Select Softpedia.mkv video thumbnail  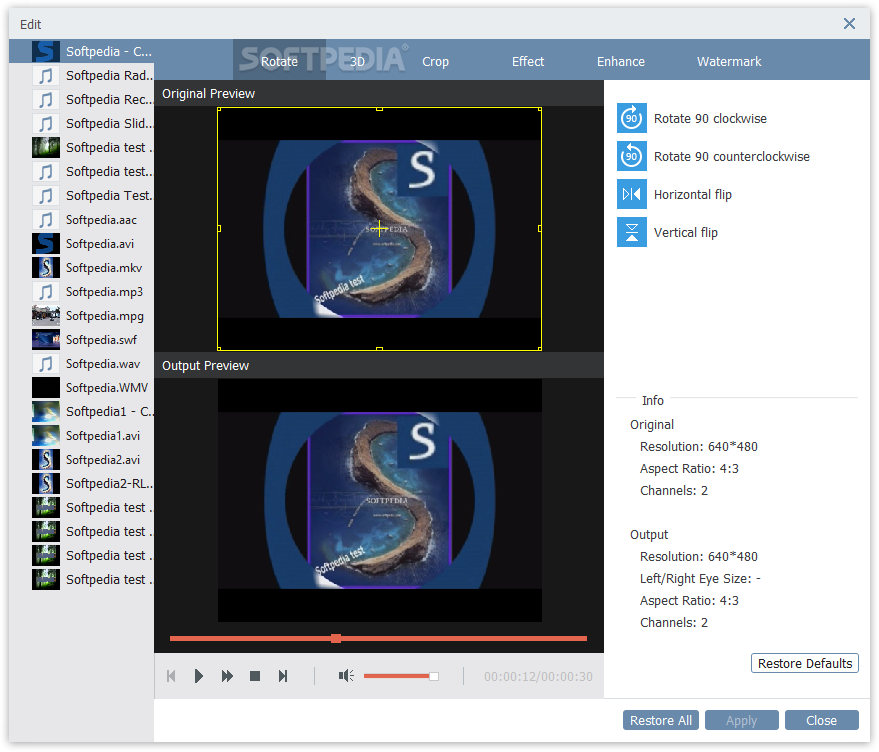(x=46, y=267)
